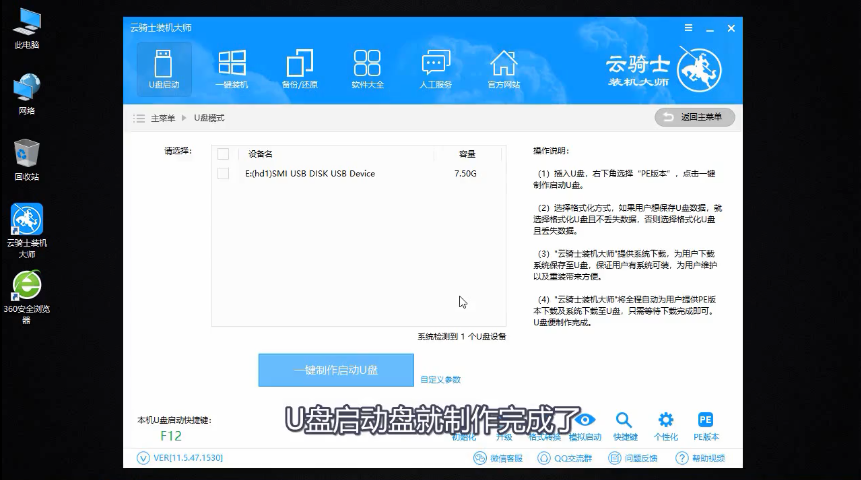Click the 返回主菜单 button
Image resolution: width=861 pixels, height=480 pixels.
[x=695, y=117]
